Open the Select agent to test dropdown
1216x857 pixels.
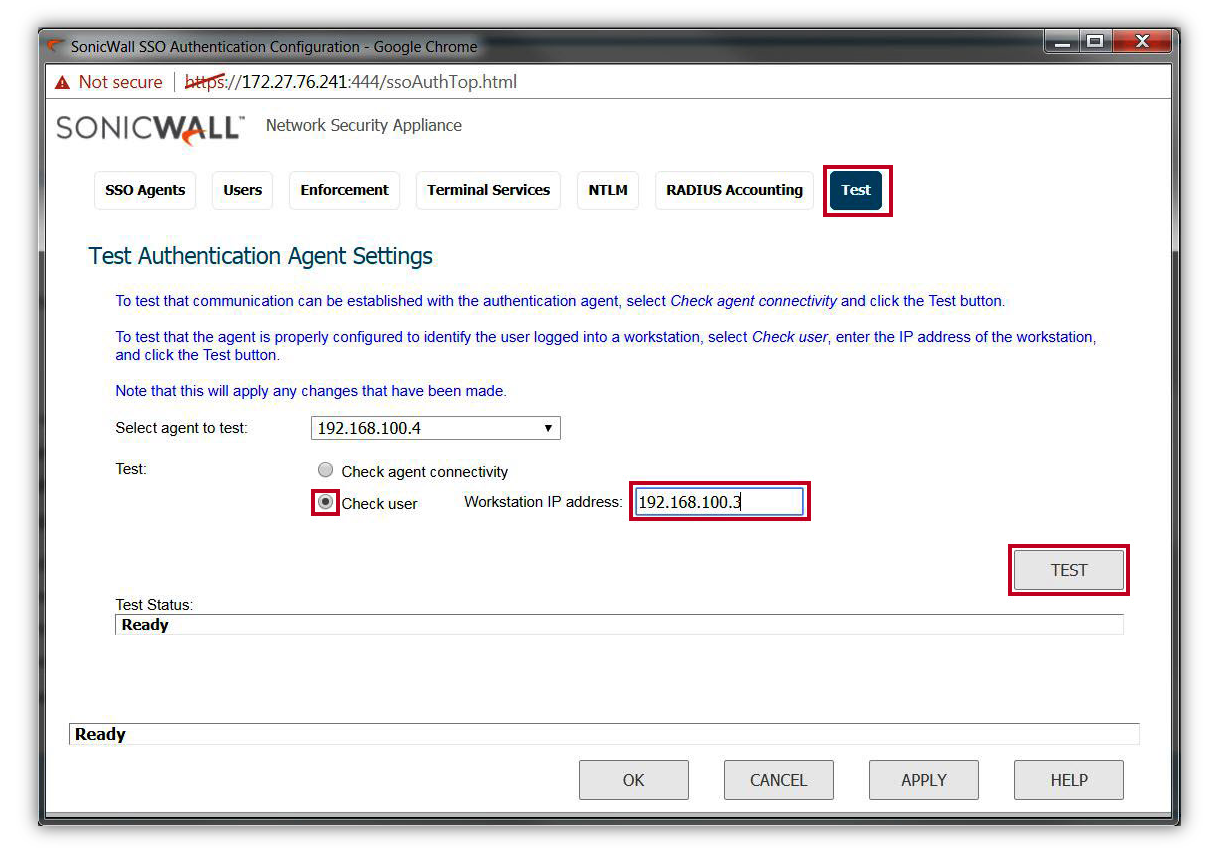[x=436, y=428]
